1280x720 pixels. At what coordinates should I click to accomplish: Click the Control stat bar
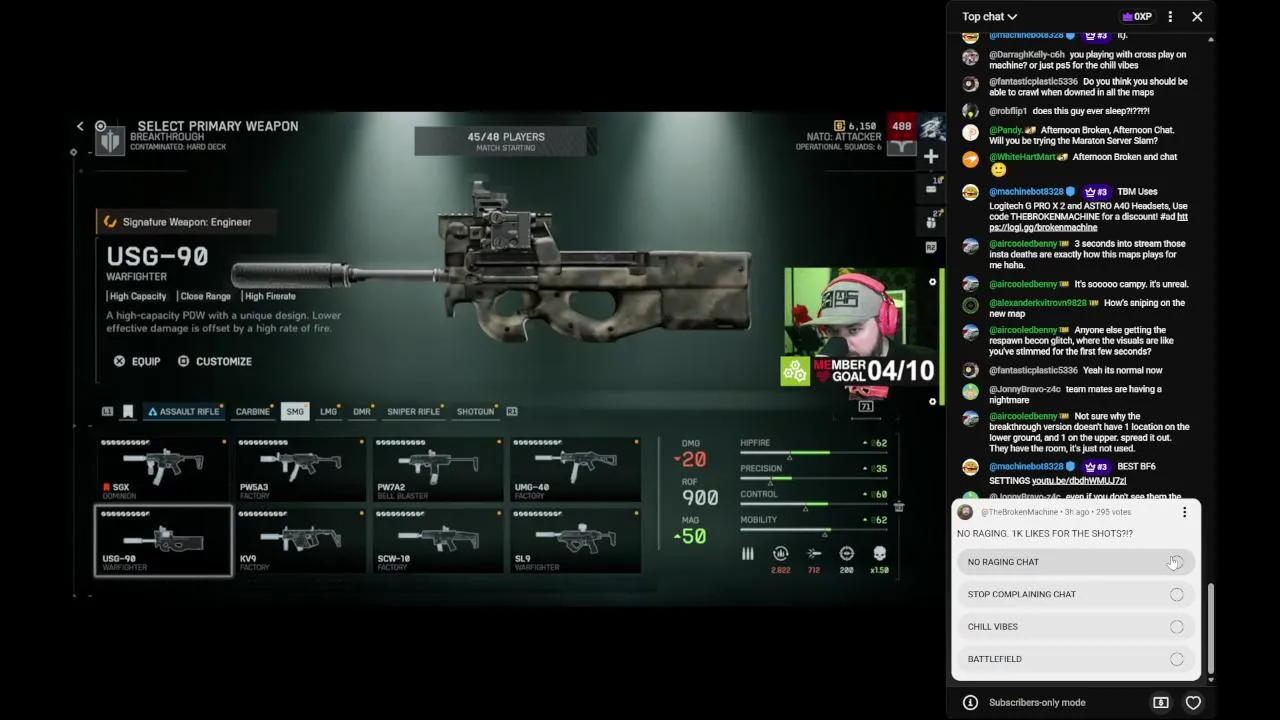[x=813, y=504]
